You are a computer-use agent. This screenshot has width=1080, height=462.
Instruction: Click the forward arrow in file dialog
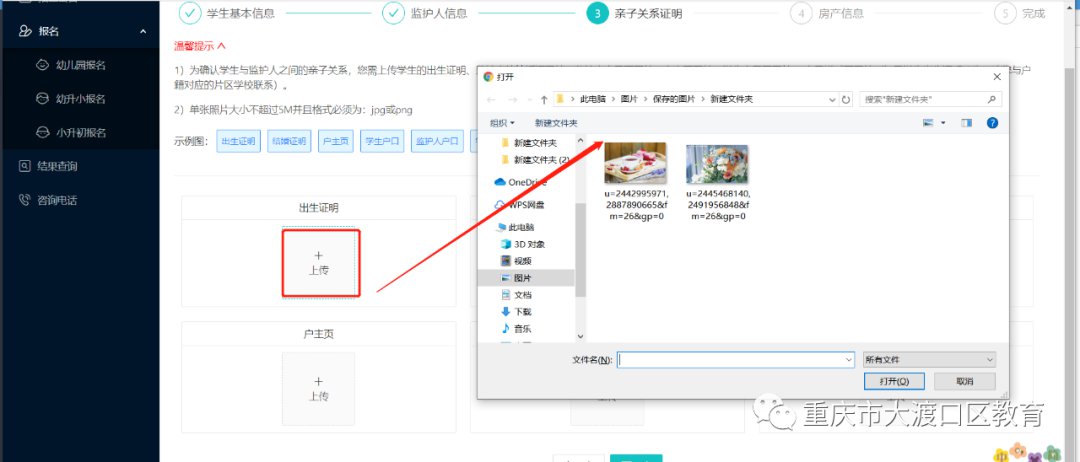point(511,99)
